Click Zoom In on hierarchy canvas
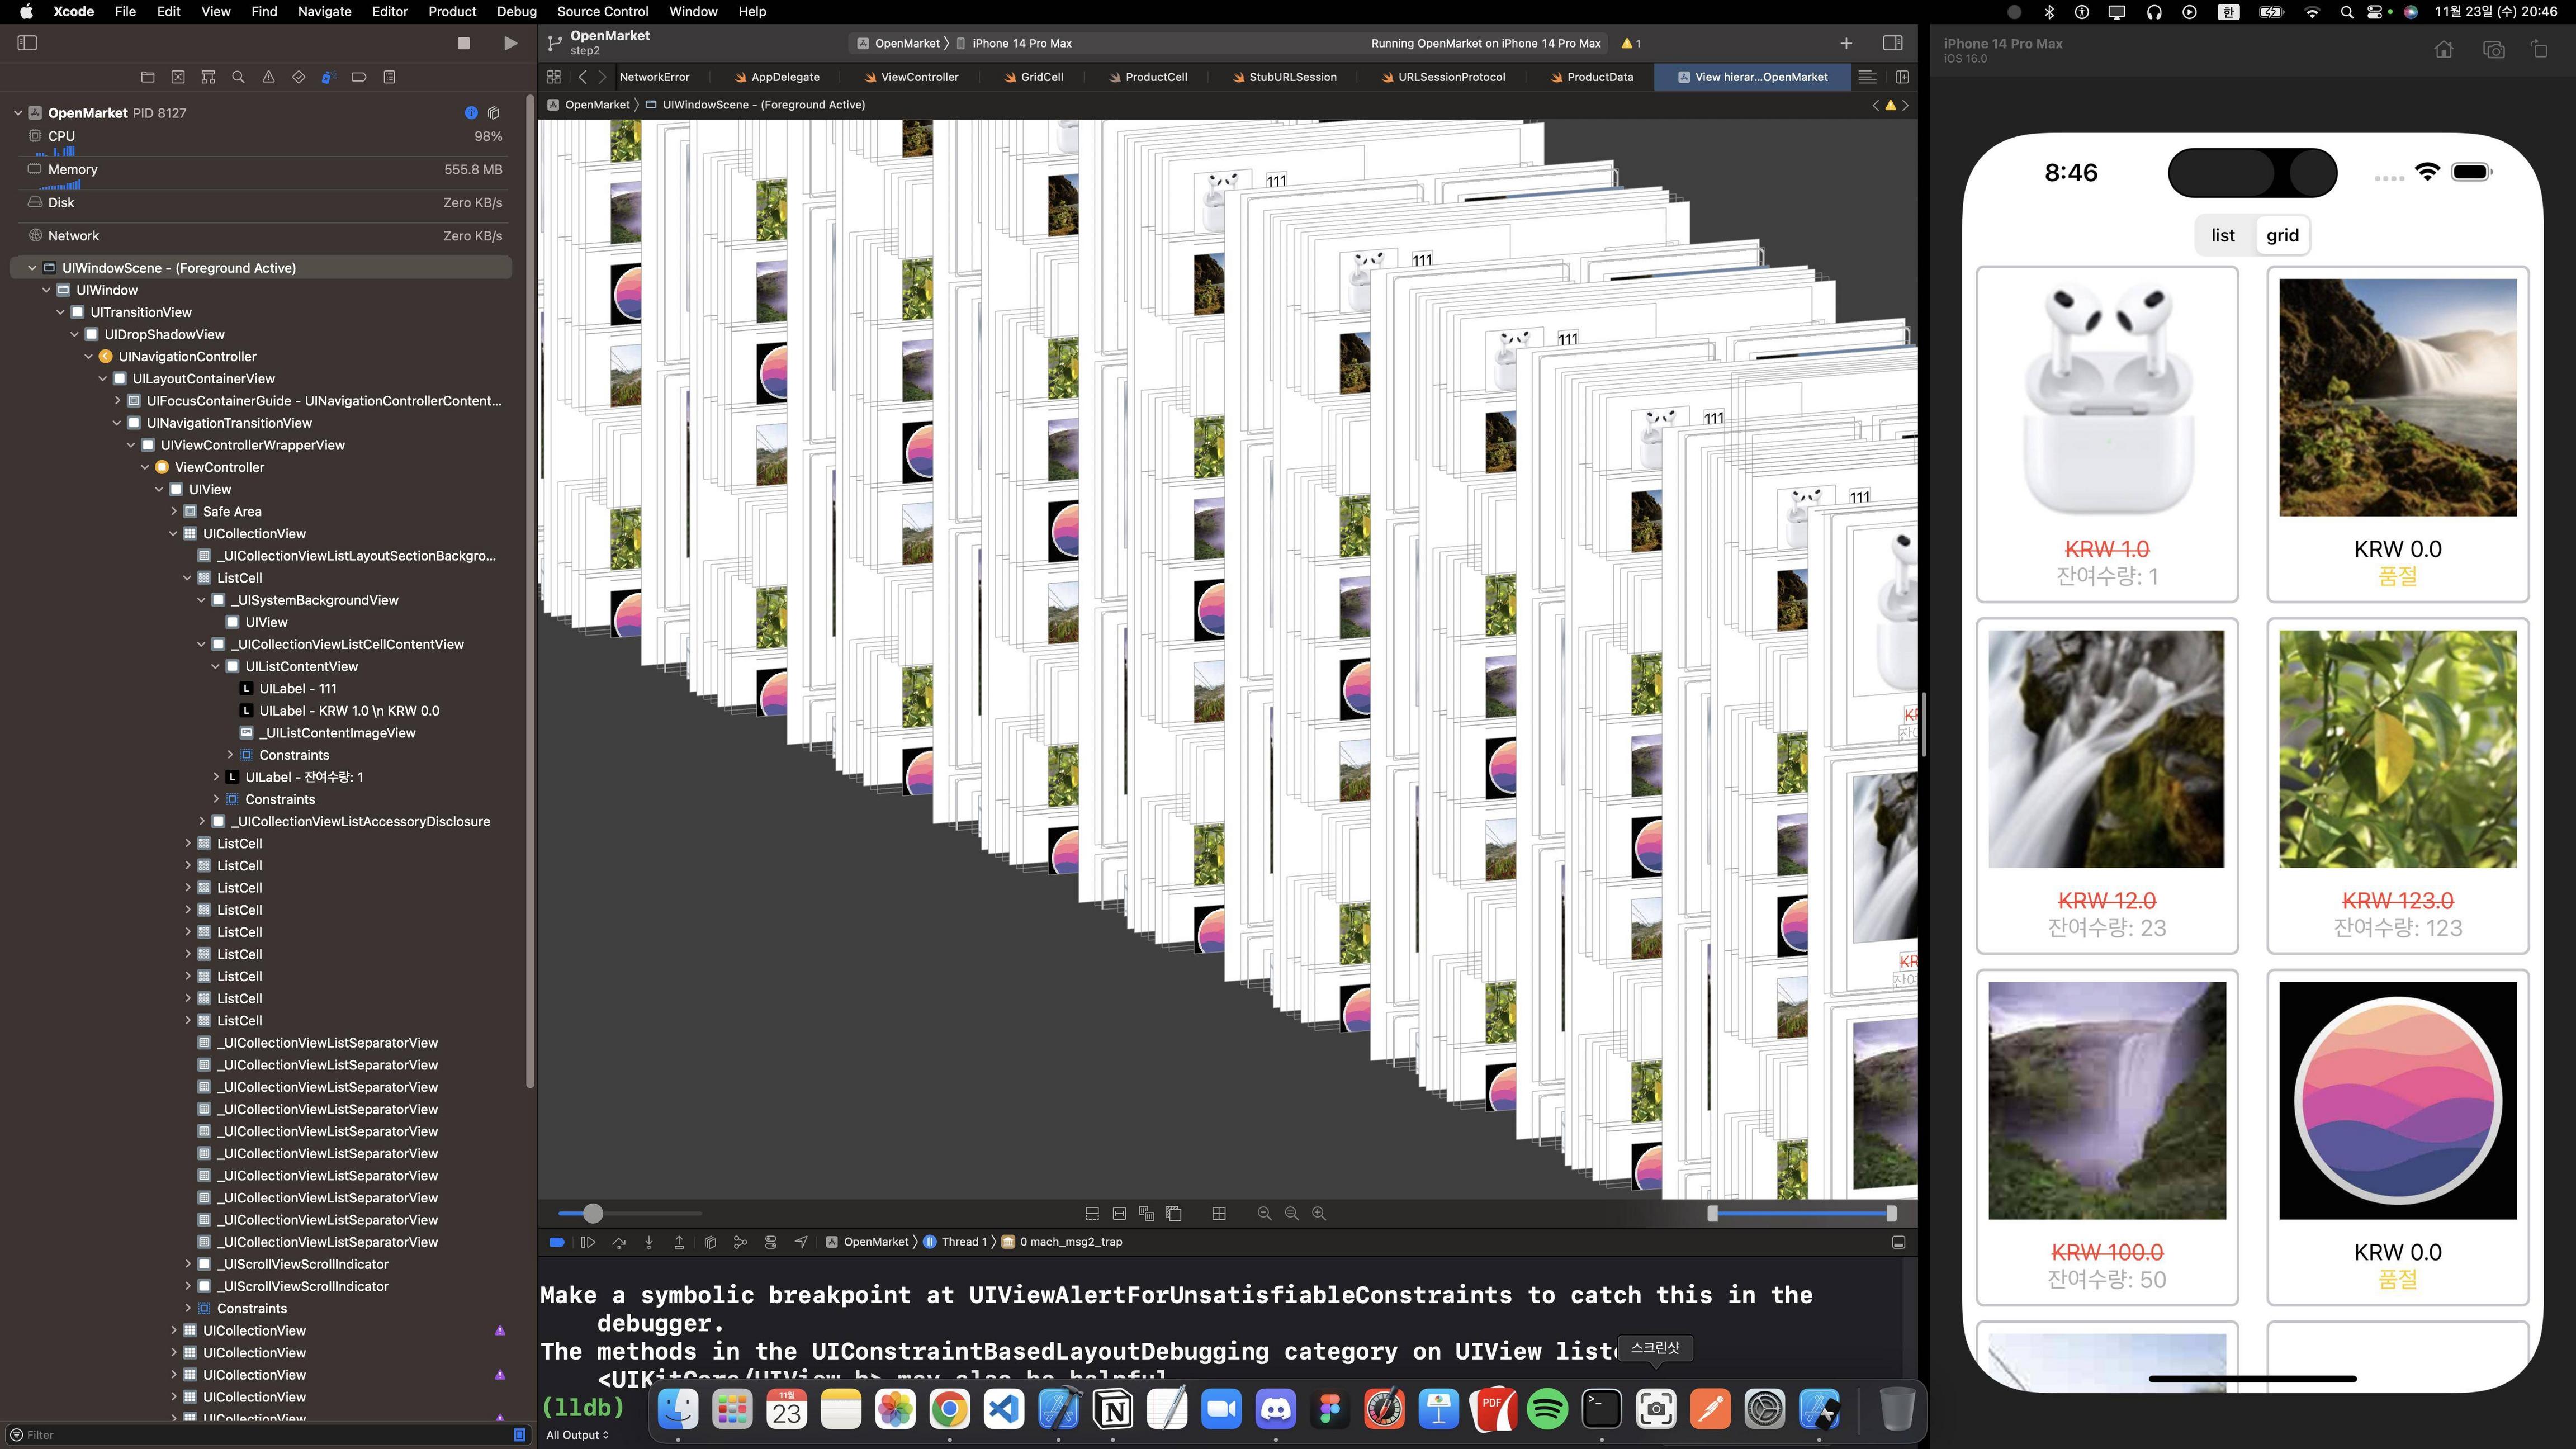2576x1449 pixels. click(1319, 1213)
